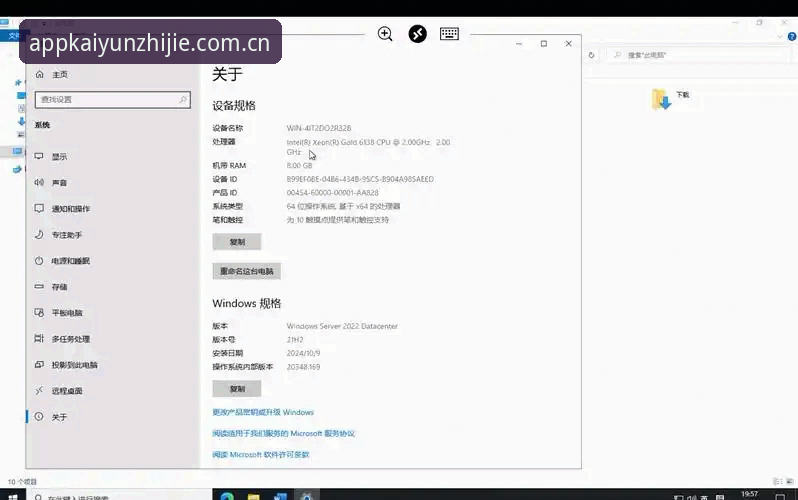Select 远程桌面 remote desktop page

pos(58,391)
